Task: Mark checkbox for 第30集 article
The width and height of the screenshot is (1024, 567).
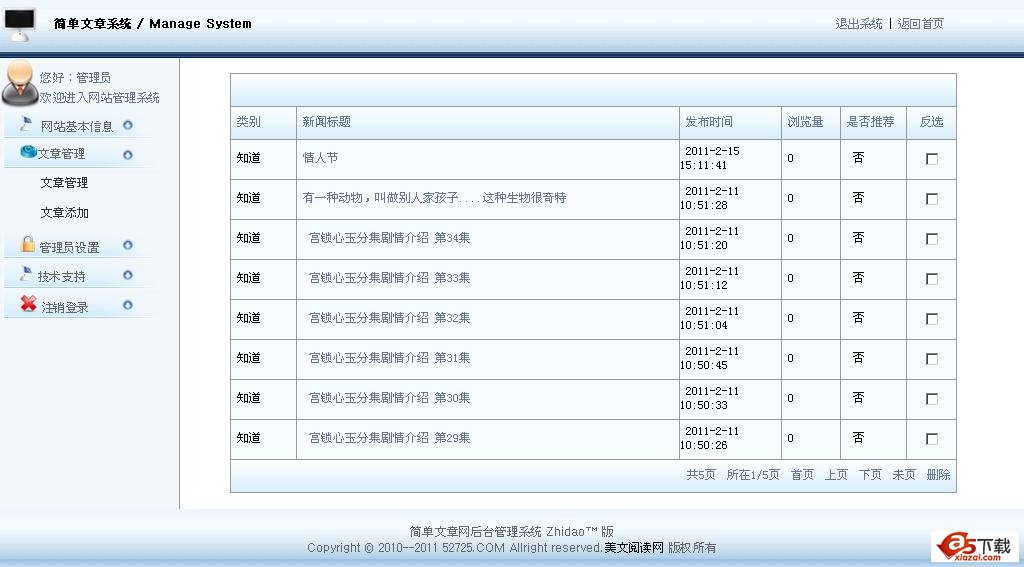Action: pyautogui.click(x=932, y=398)
